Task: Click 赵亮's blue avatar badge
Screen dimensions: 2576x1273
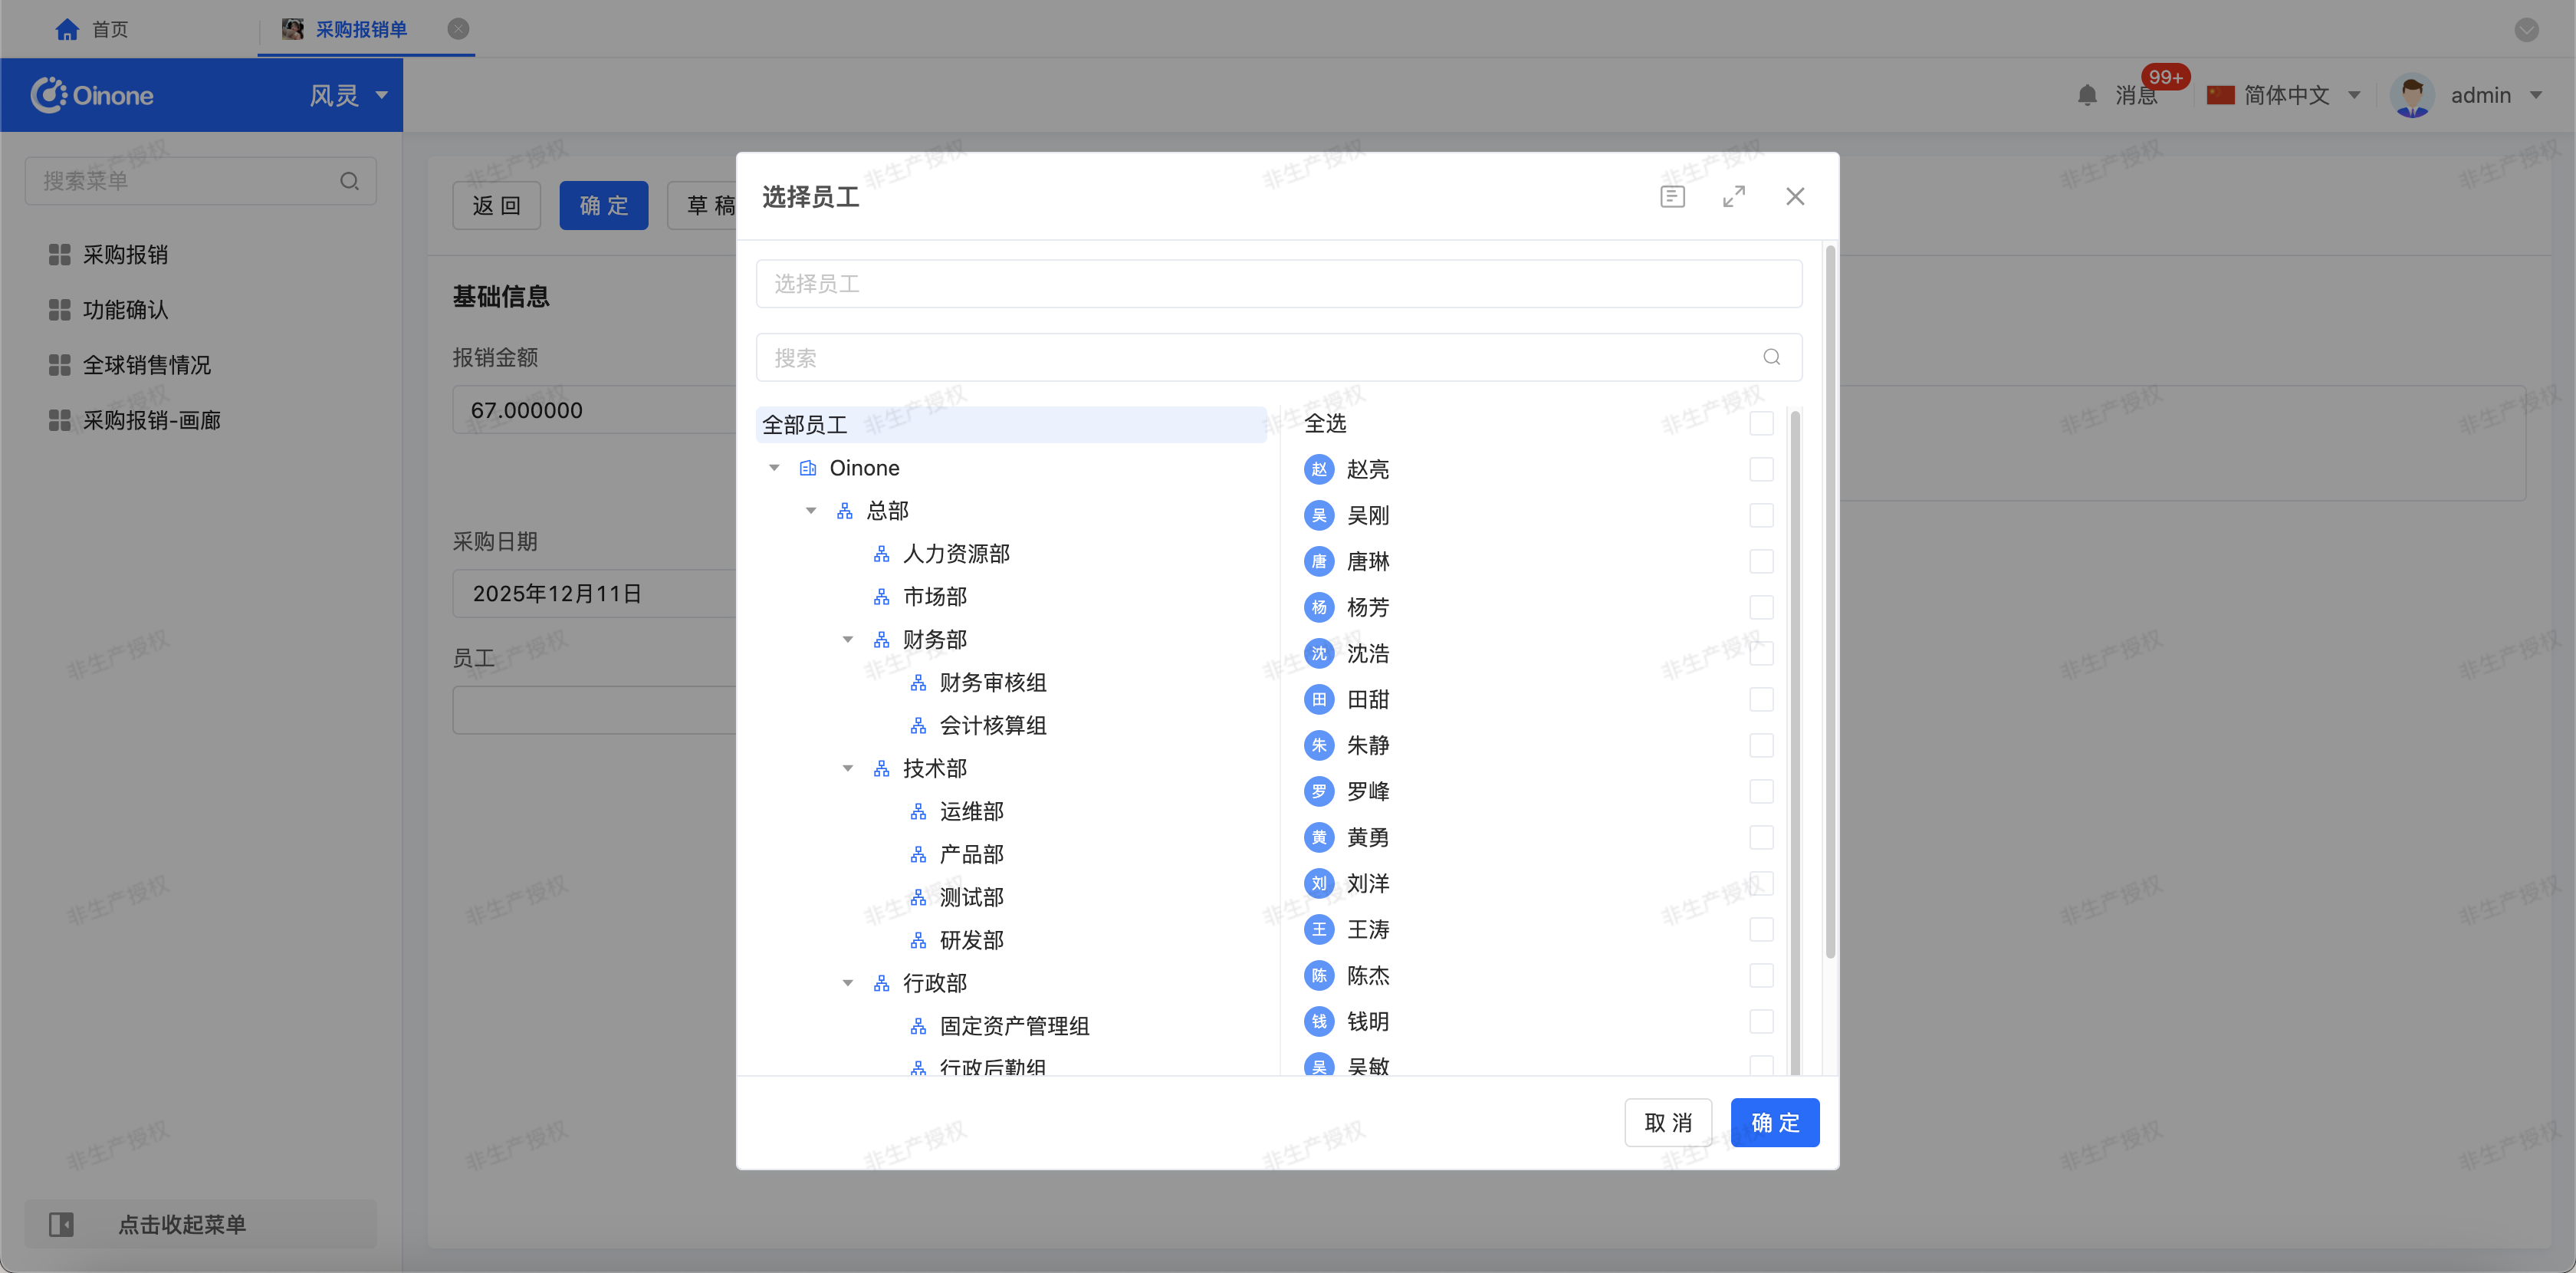Action: point(1319,469)
